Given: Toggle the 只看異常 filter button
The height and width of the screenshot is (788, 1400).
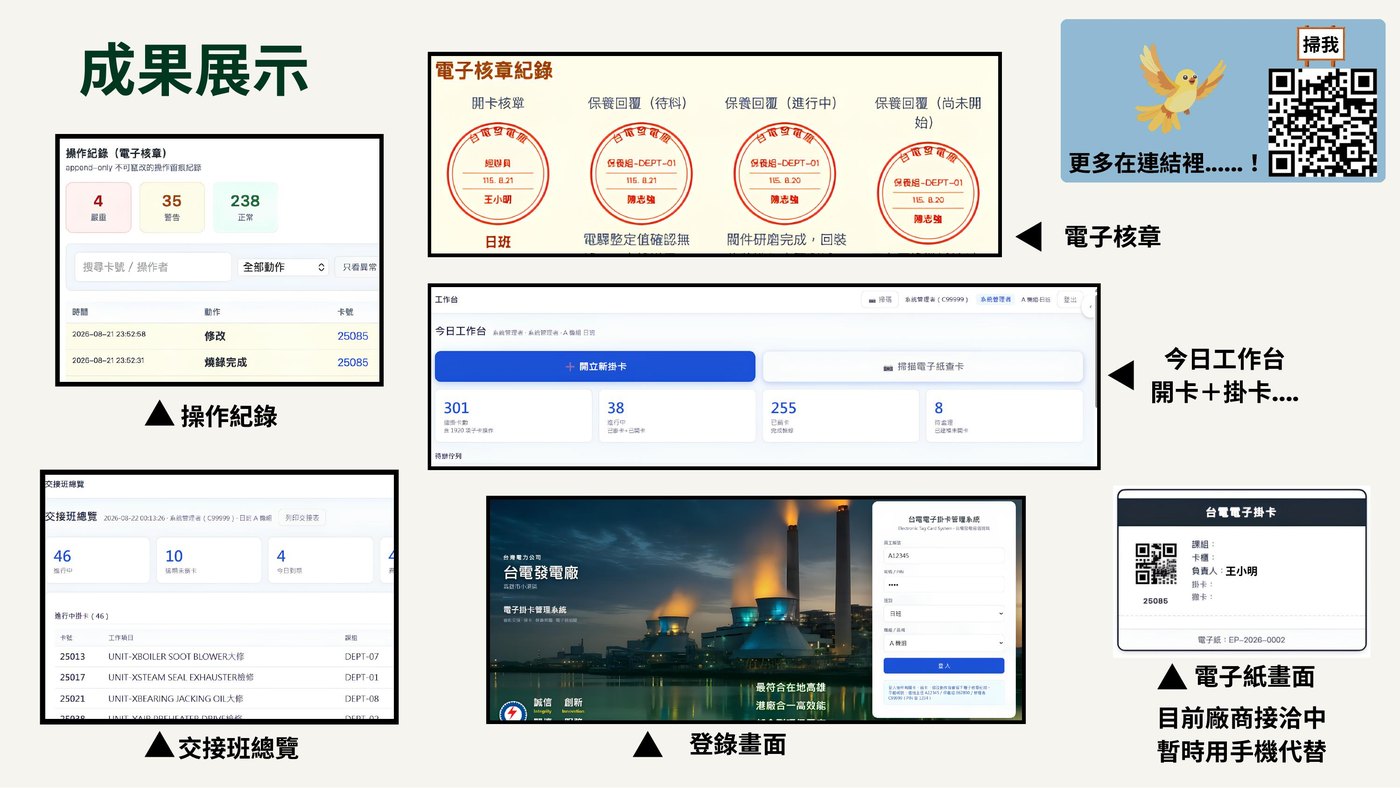Looking at the screenshot, I should [x=358, y=267].
